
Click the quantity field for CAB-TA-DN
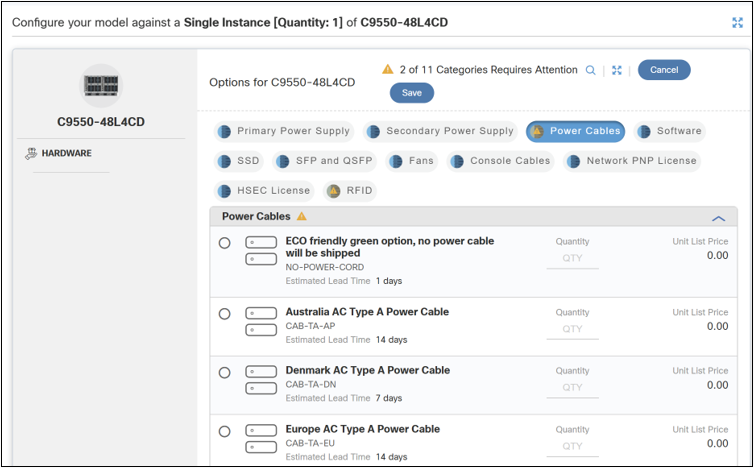tap(572, 388)
